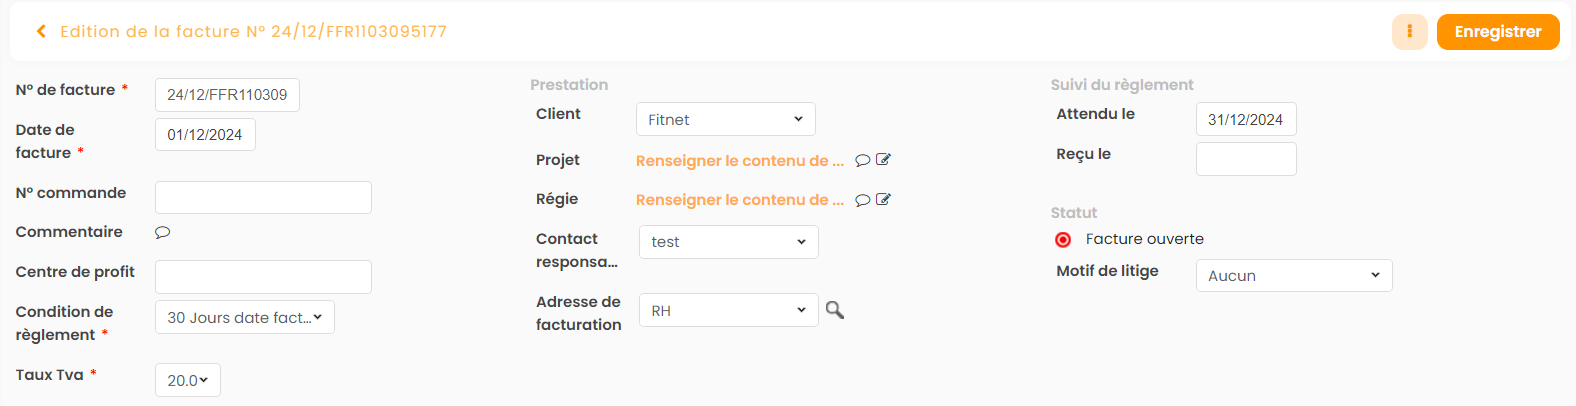Image resolution: width=1576 pixels, height=406 pixels.
Task: Click the Régie Renseigner le contenu link
Action: [739, 200]
